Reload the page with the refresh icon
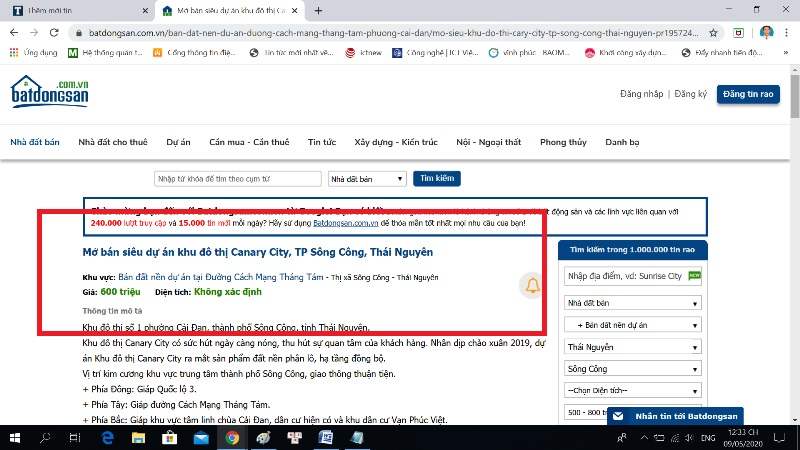This screenshot has height=450, width=800. point(56,32)
